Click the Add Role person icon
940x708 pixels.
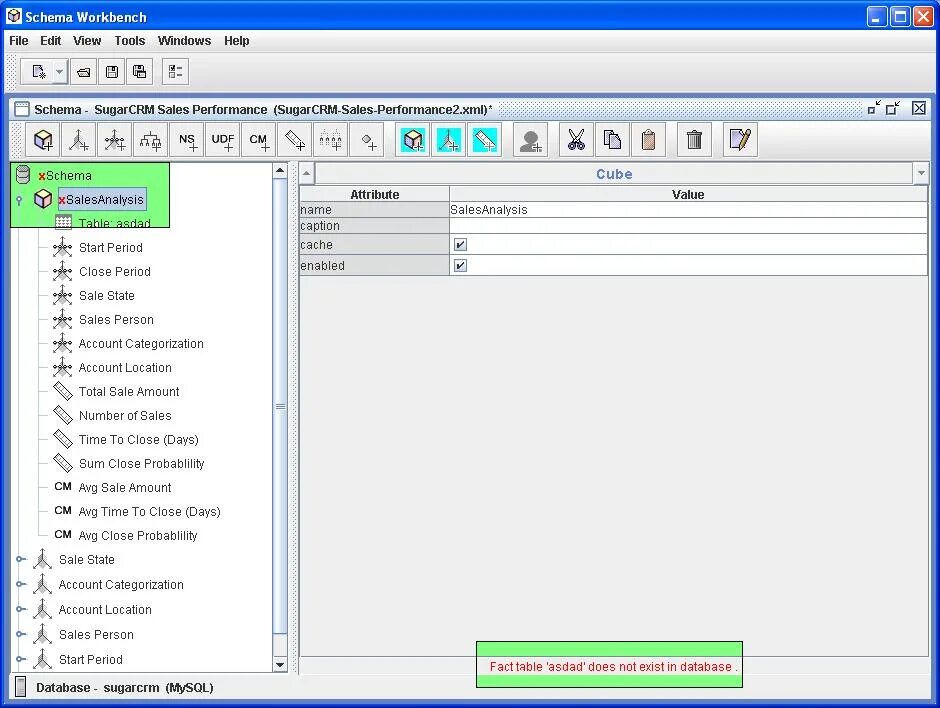pos(531,140)
